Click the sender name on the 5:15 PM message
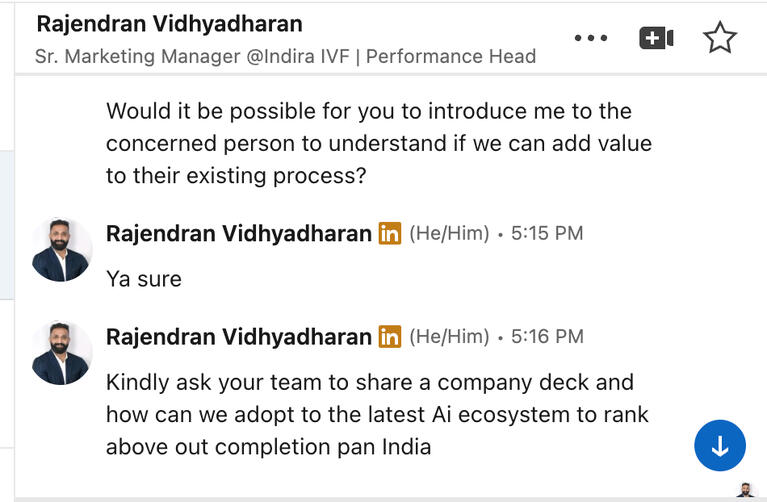This screenshot has height=502, width=767. [x=238, y=234]
